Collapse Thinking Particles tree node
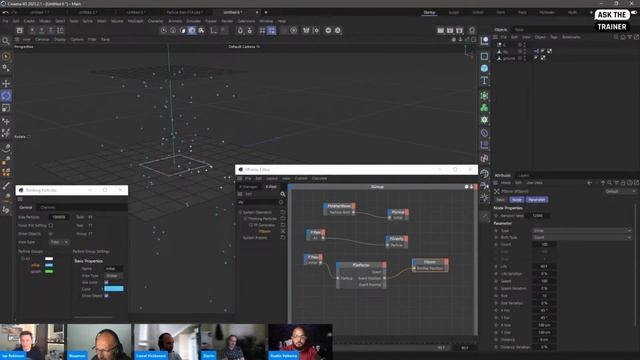 coord(245,219)
